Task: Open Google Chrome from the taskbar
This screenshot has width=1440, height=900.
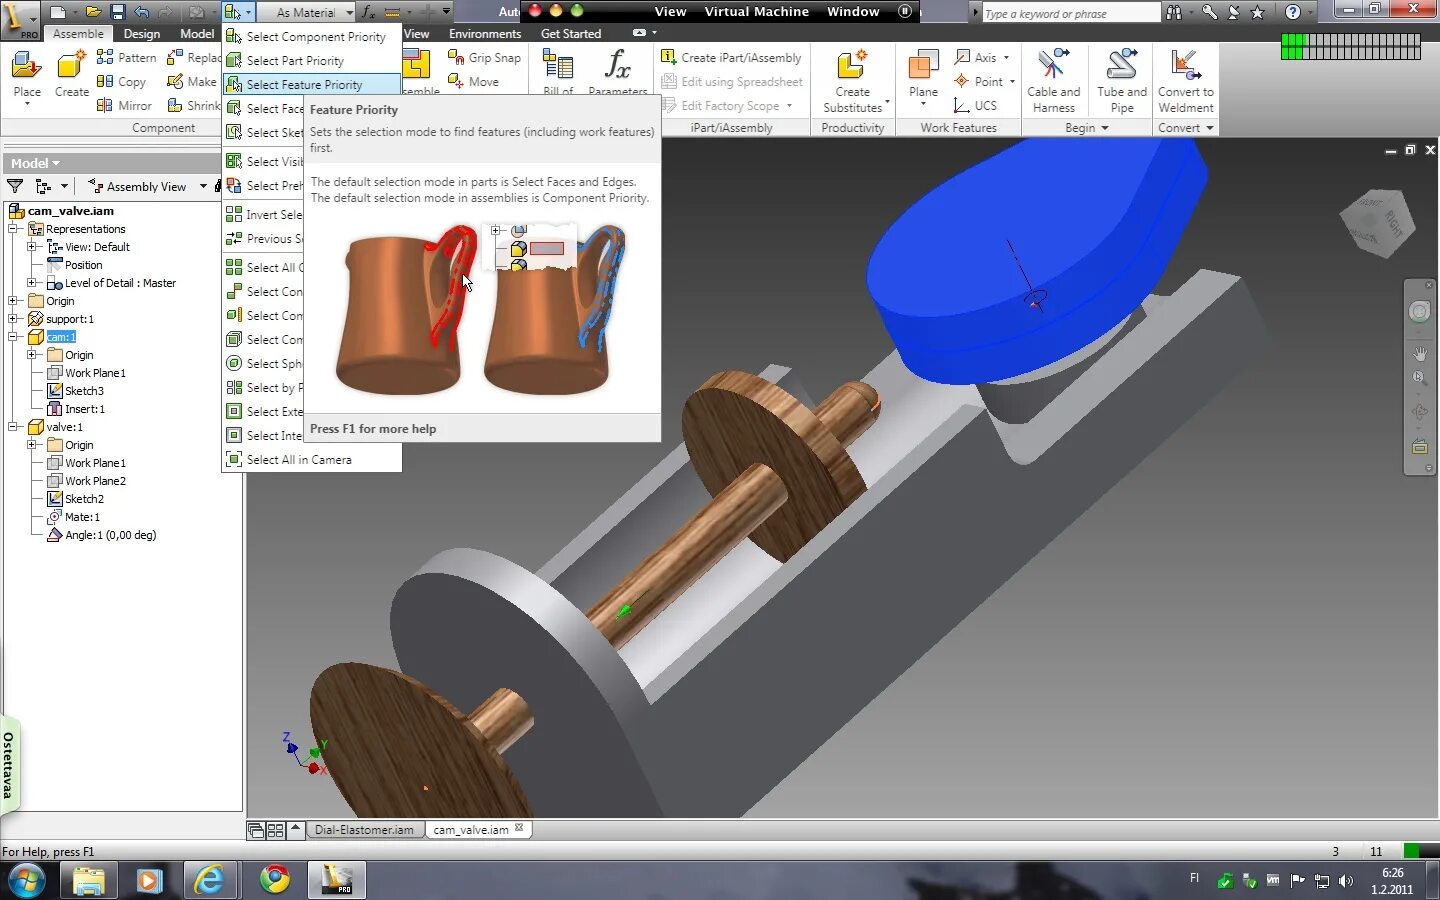Action: click(274, 880)
